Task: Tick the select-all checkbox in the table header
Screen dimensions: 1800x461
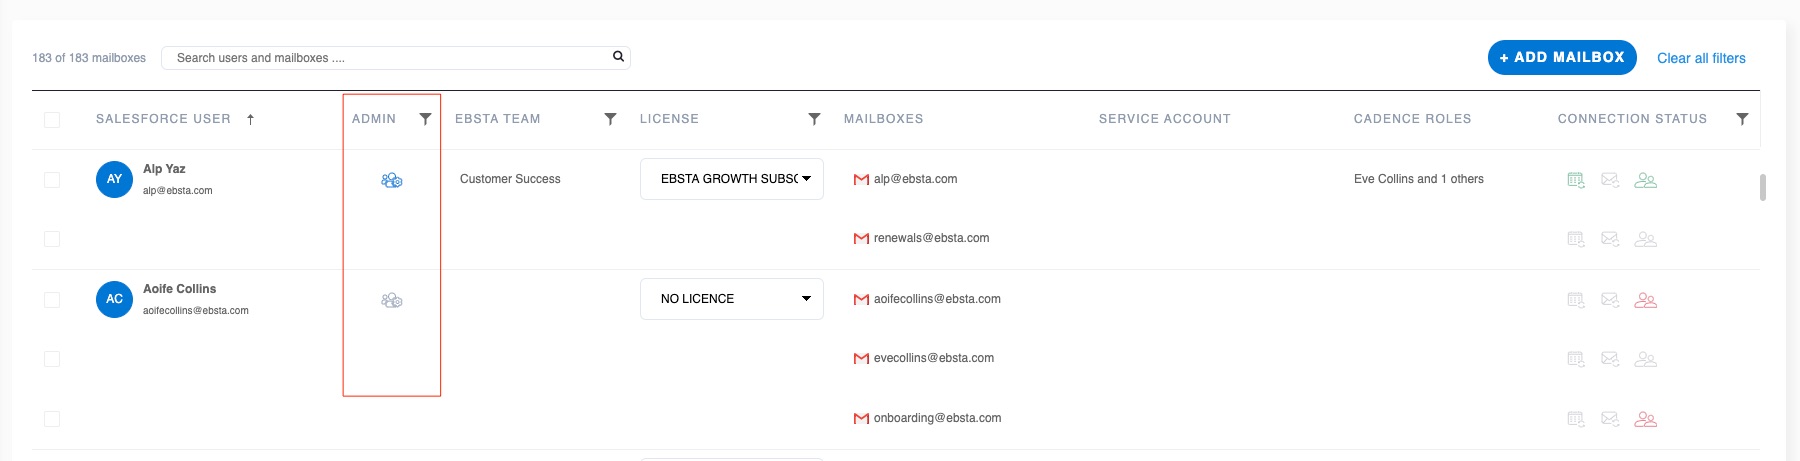Action: 52,120
